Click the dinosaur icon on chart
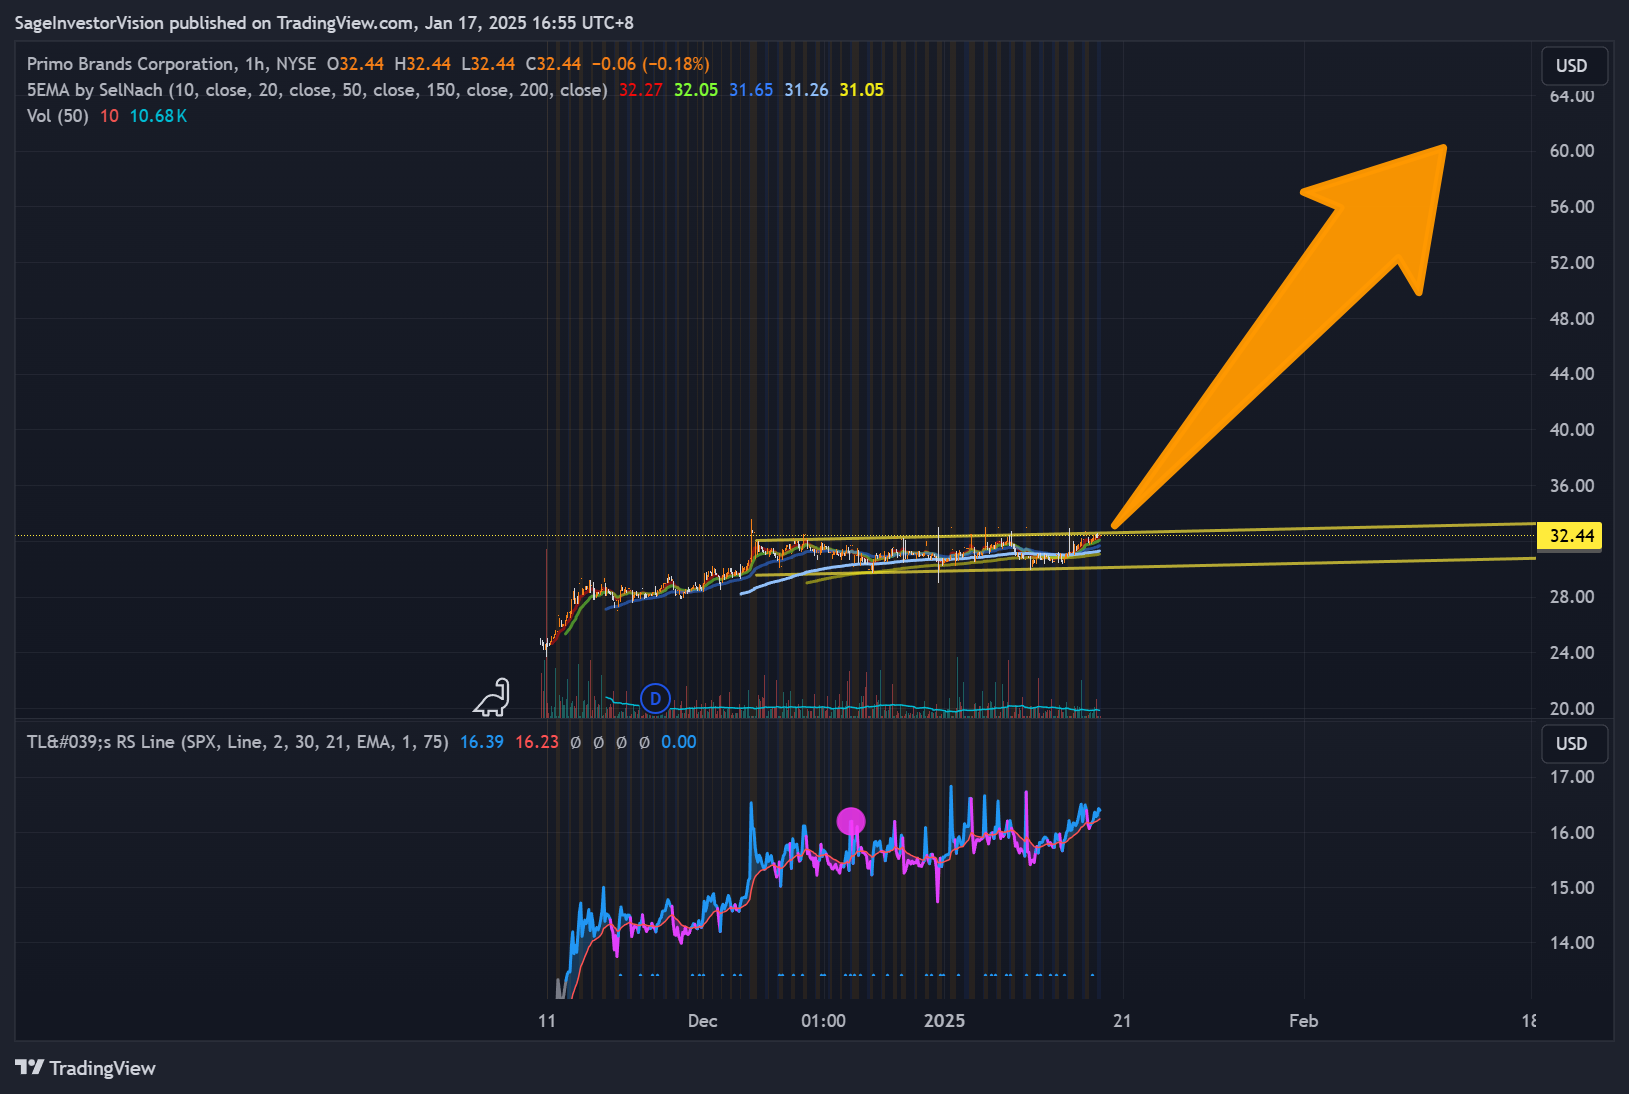The width and height of the screenshot is (1629, 1094). point(492,697)
